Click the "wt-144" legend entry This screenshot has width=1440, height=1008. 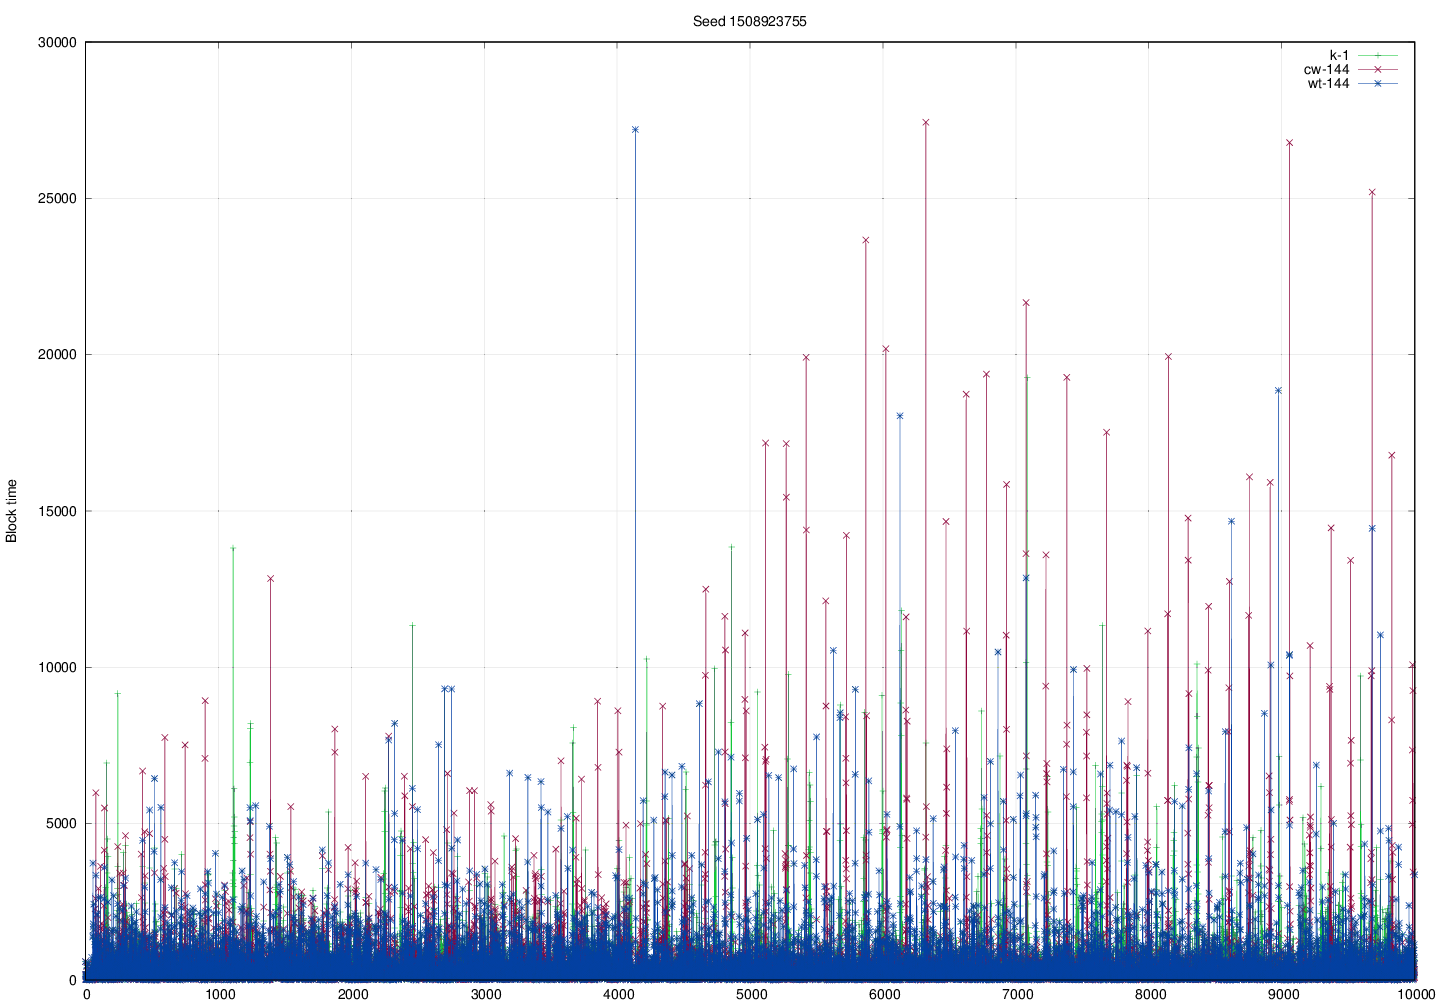1328,83
